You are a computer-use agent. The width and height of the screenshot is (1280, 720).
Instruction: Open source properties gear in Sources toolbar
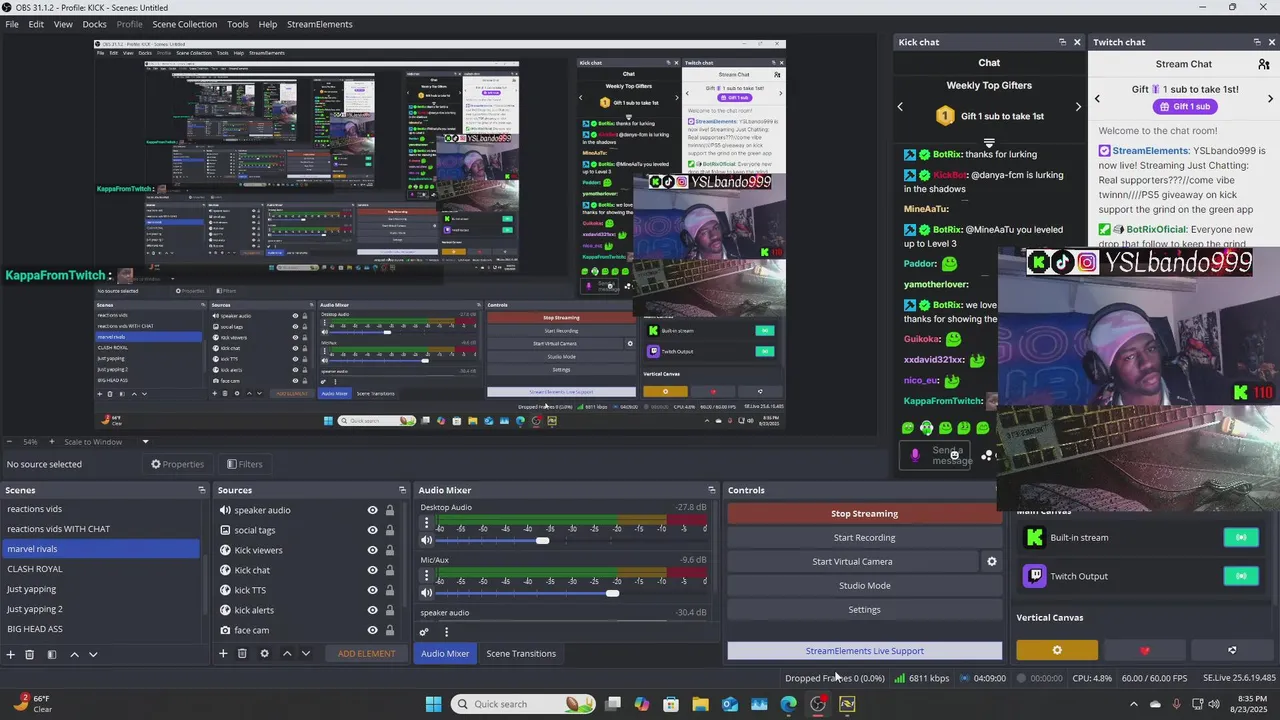tap(264, 654)
